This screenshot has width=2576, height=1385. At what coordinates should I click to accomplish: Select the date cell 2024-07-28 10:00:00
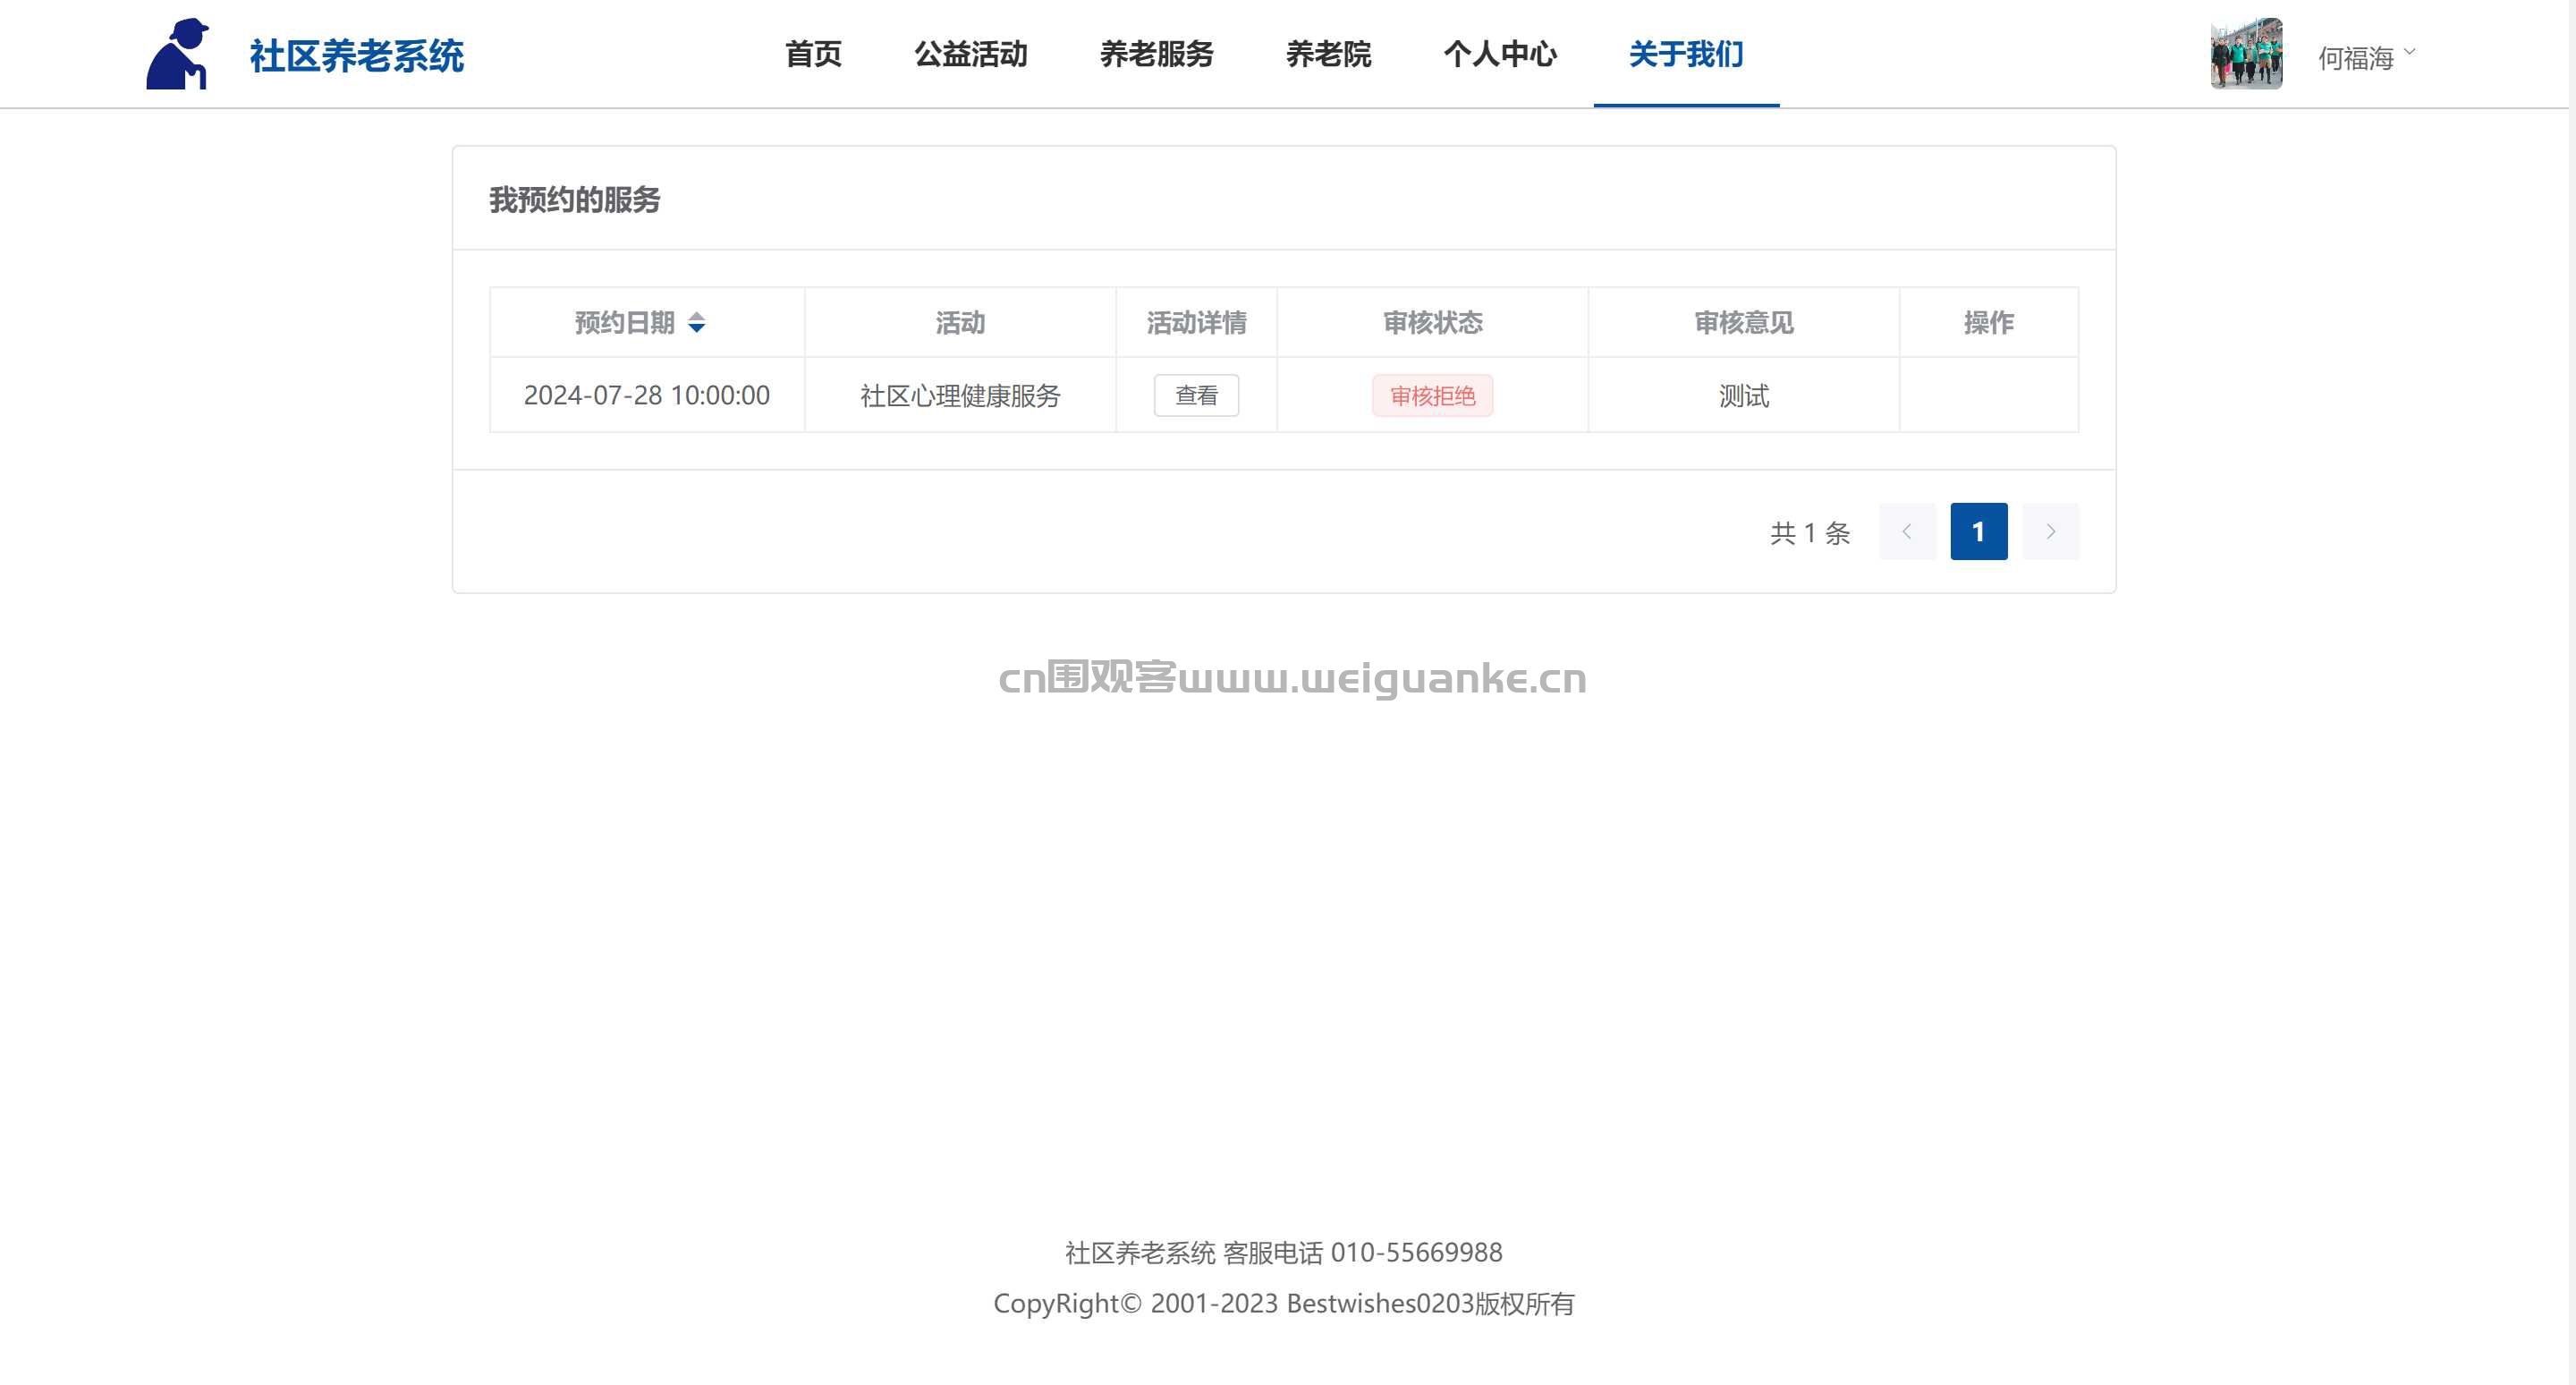647,396
